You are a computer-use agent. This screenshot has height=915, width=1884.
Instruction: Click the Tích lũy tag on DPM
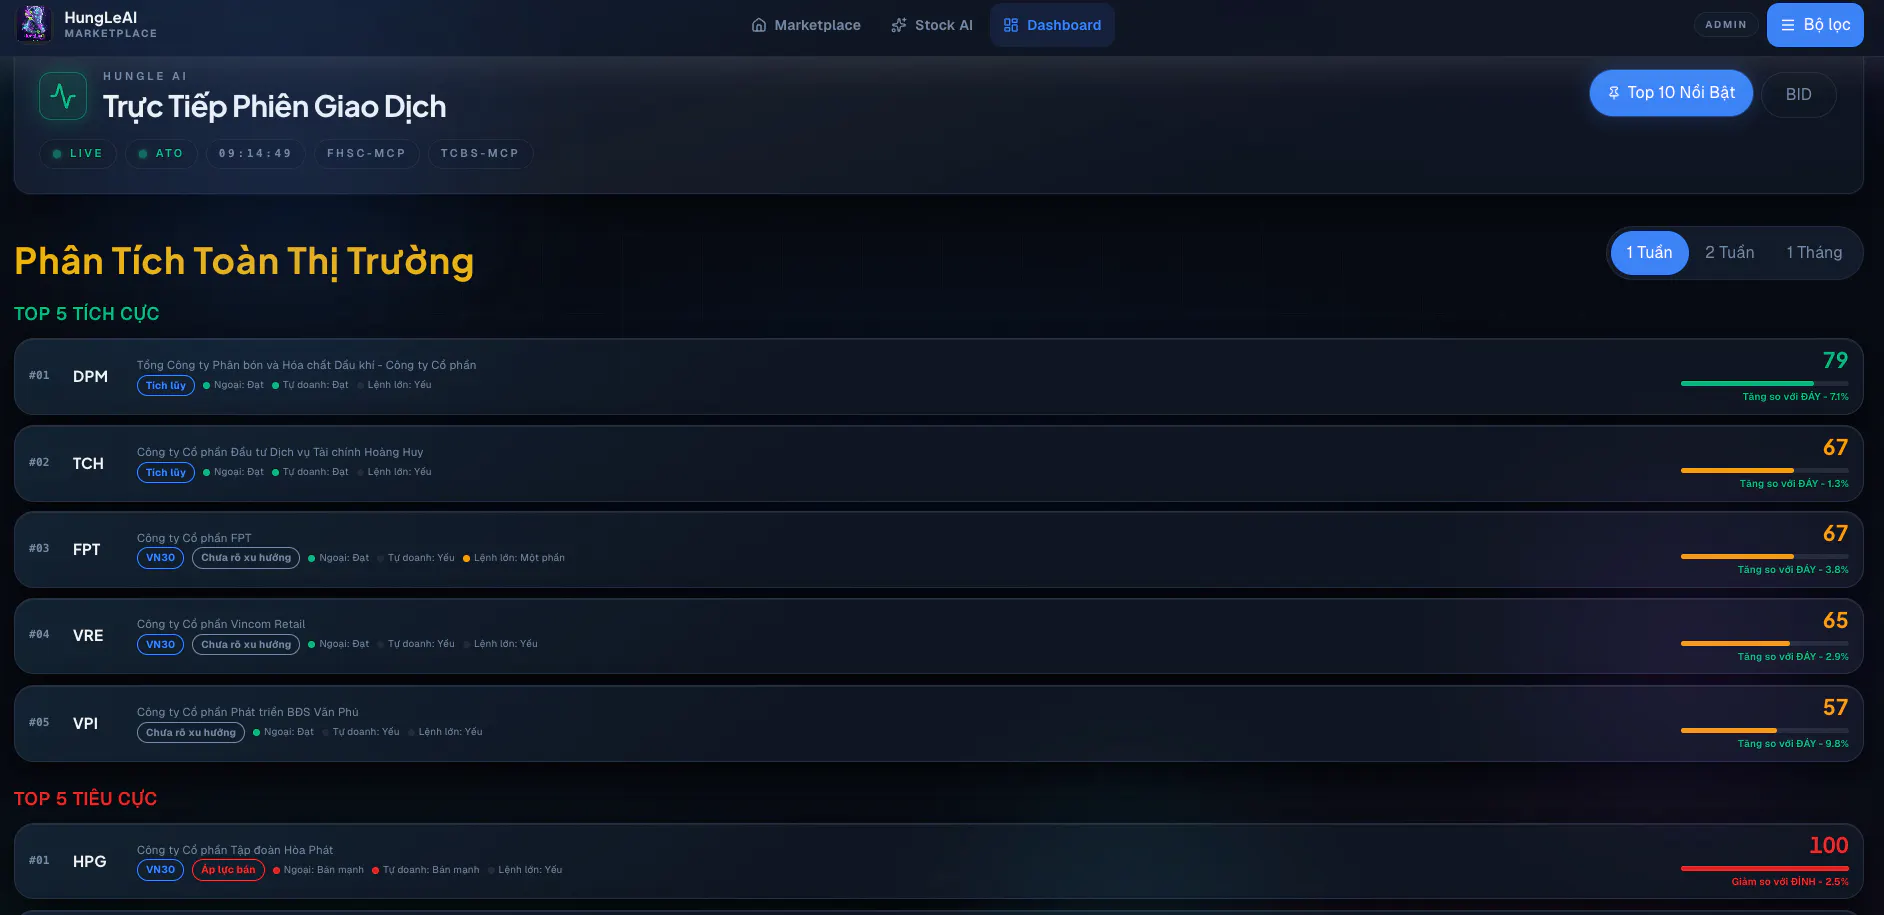pos(166,386)
